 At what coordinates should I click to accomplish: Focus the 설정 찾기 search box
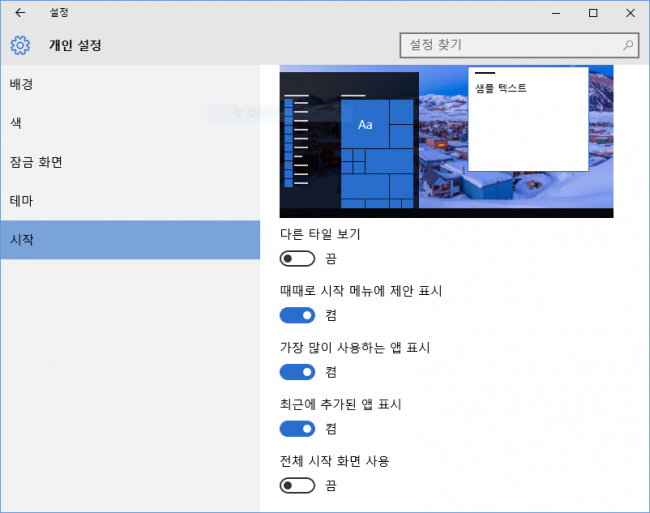click(519, 45)
